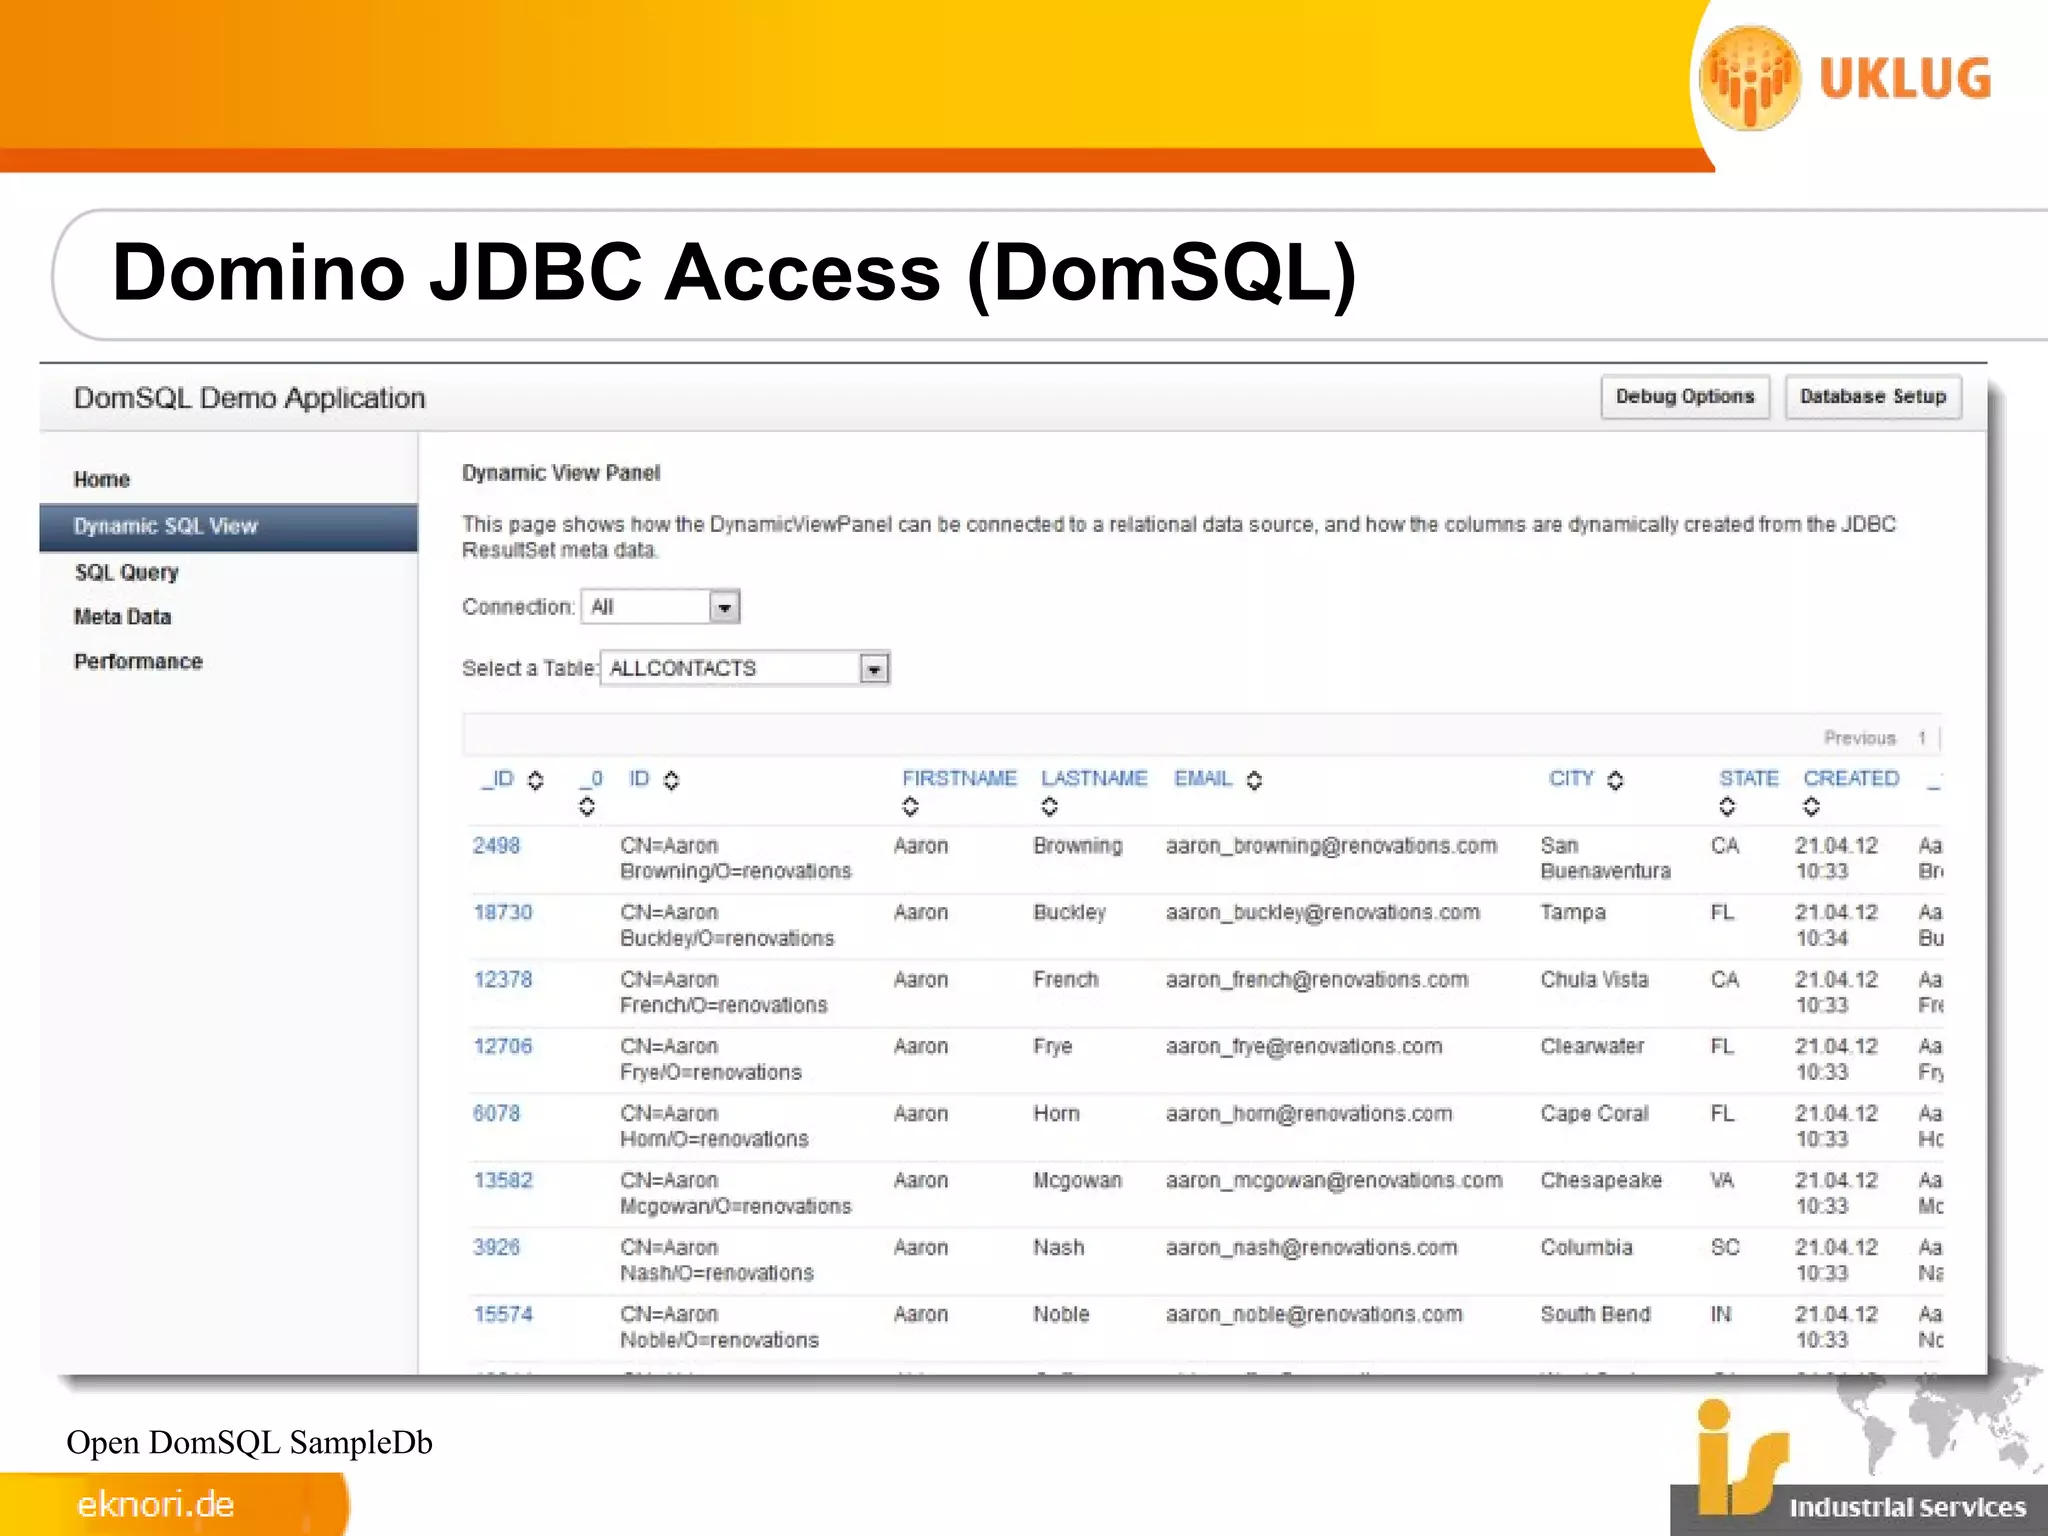Sort by the _0 column icon

[x=587, y=807]
